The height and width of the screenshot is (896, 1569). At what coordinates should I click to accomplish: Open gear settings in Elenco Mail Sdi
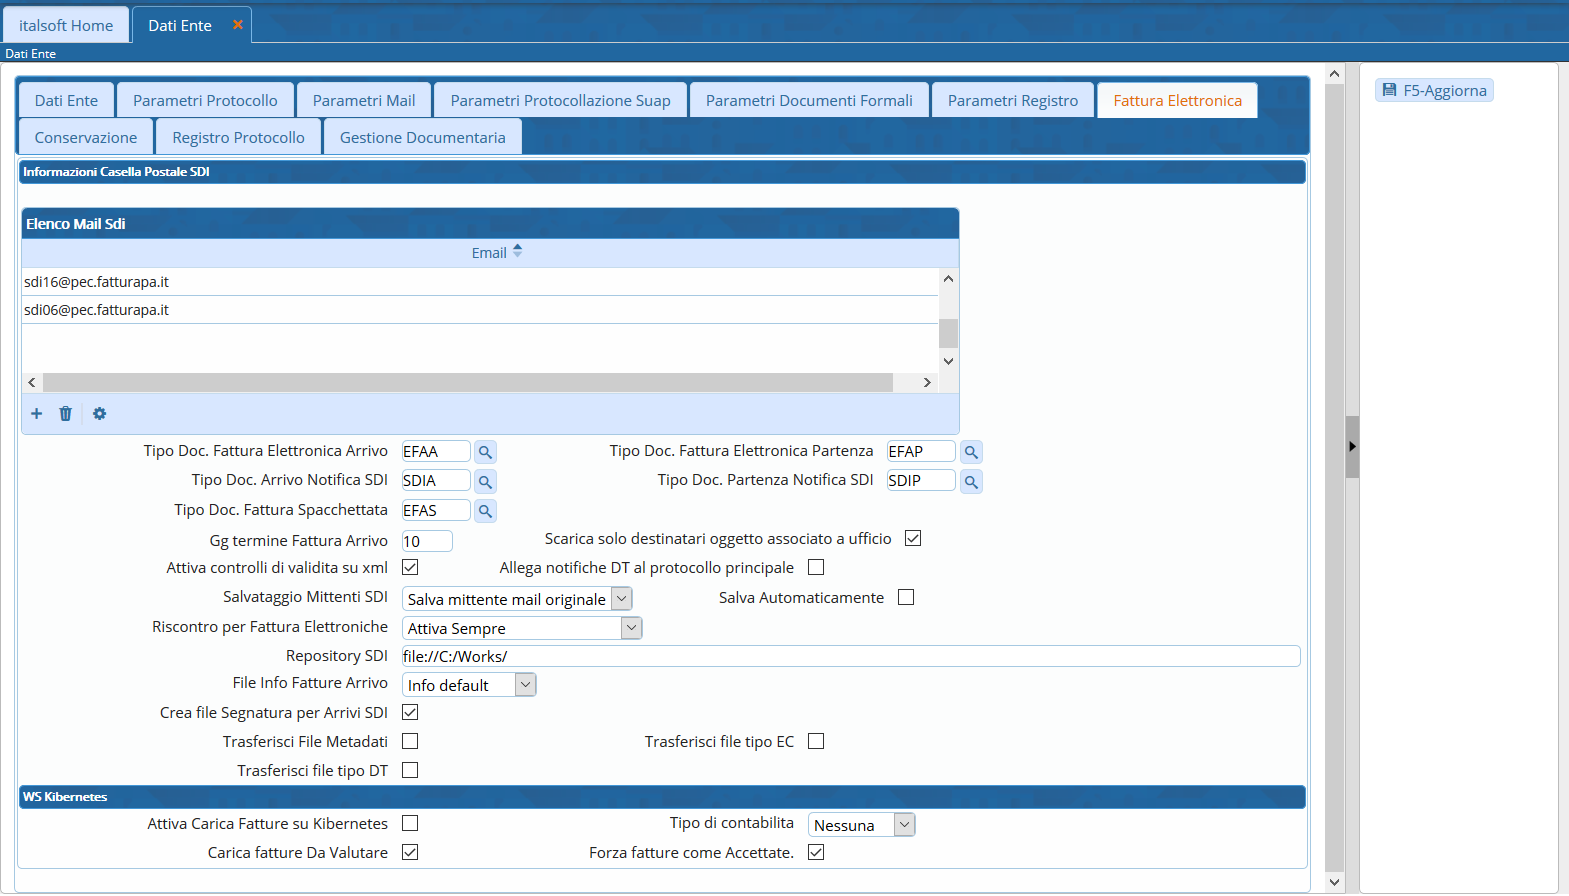click(99, 414)
